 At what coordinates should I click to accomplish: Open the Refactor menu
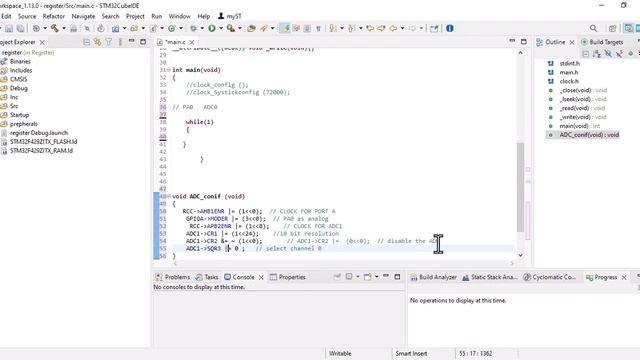(x=54, y=16)
